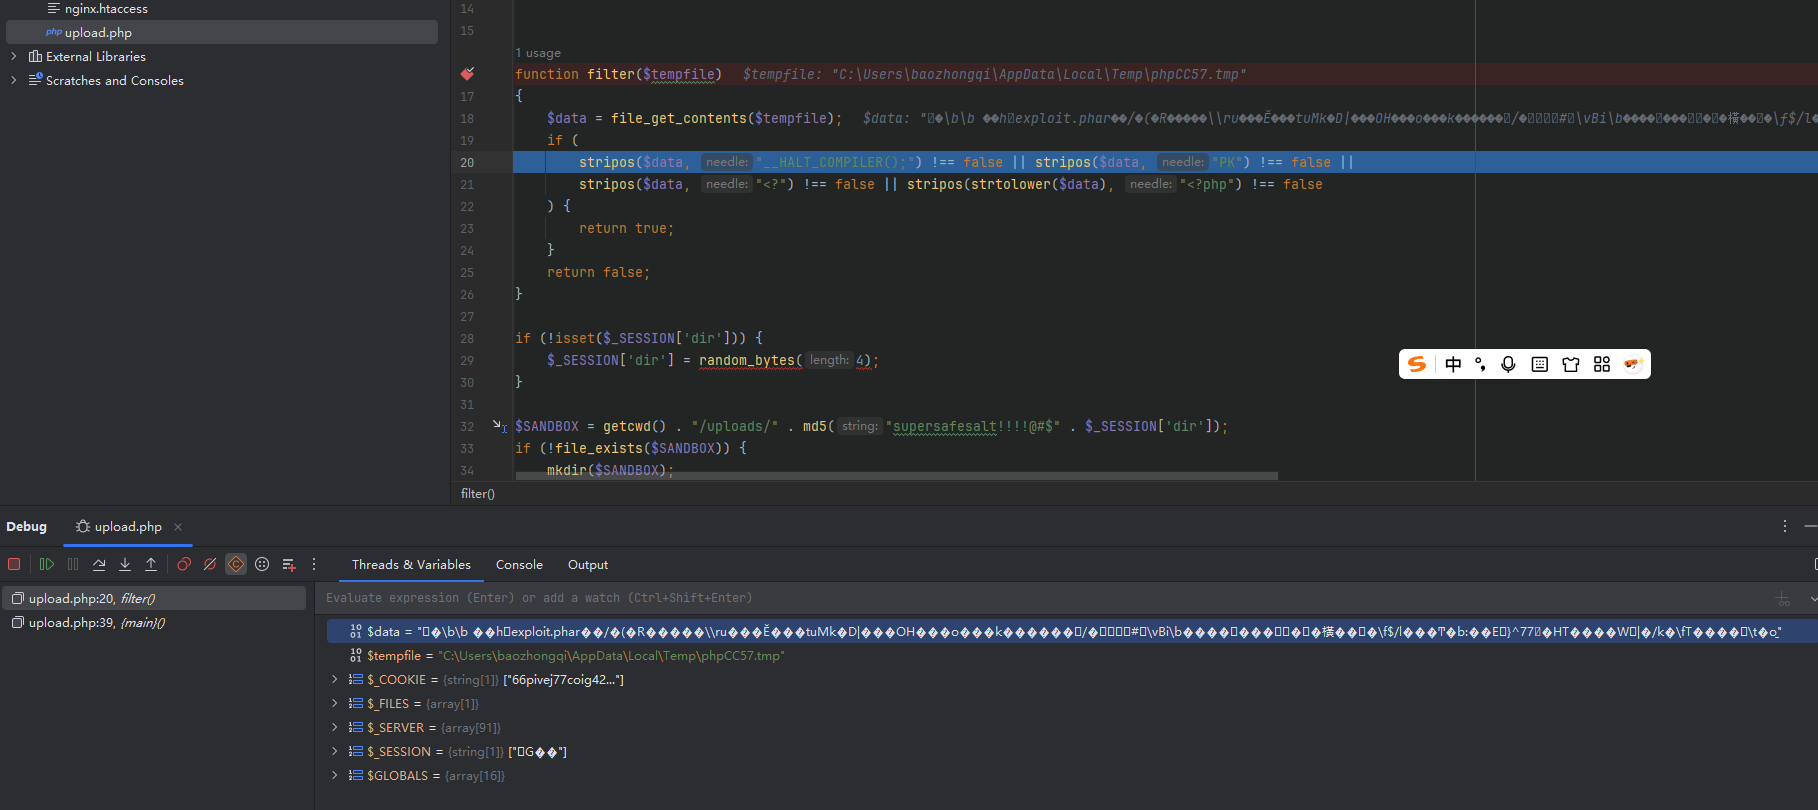Switch to the Output tab
Screen dimensions: 1818x810
pos(587,565)
